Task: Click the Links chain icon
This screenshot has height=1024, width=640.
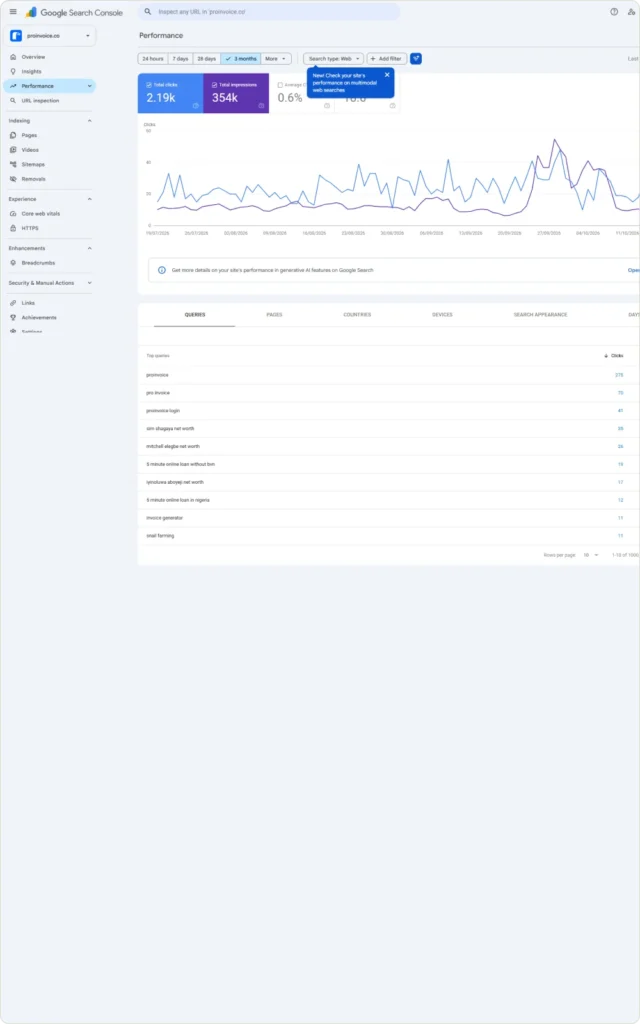Action: point(13,303)
